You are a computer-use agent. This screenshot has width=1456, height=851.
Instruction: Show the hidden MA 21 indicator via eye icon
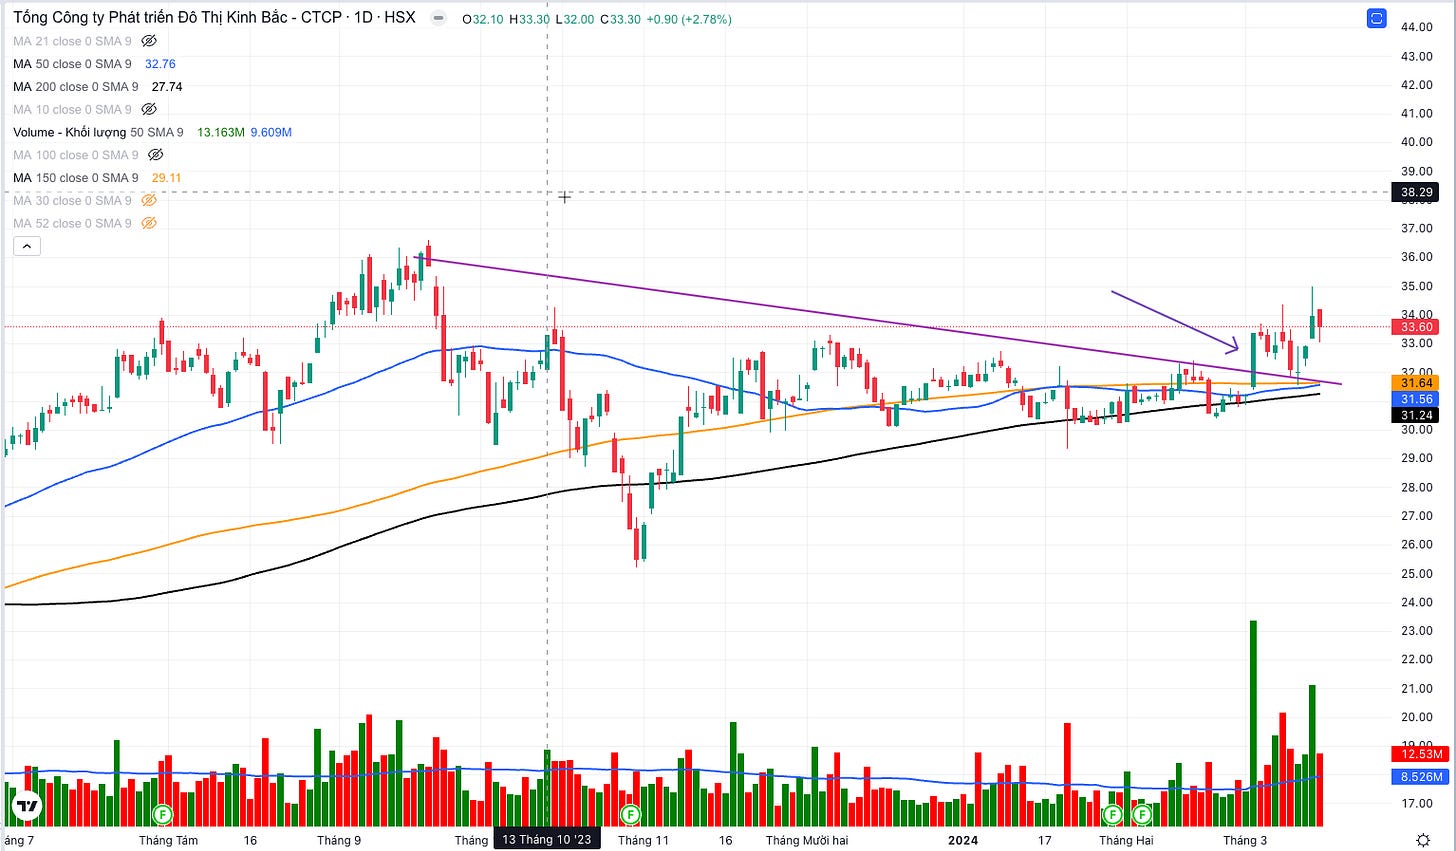[x=149, y=41]
